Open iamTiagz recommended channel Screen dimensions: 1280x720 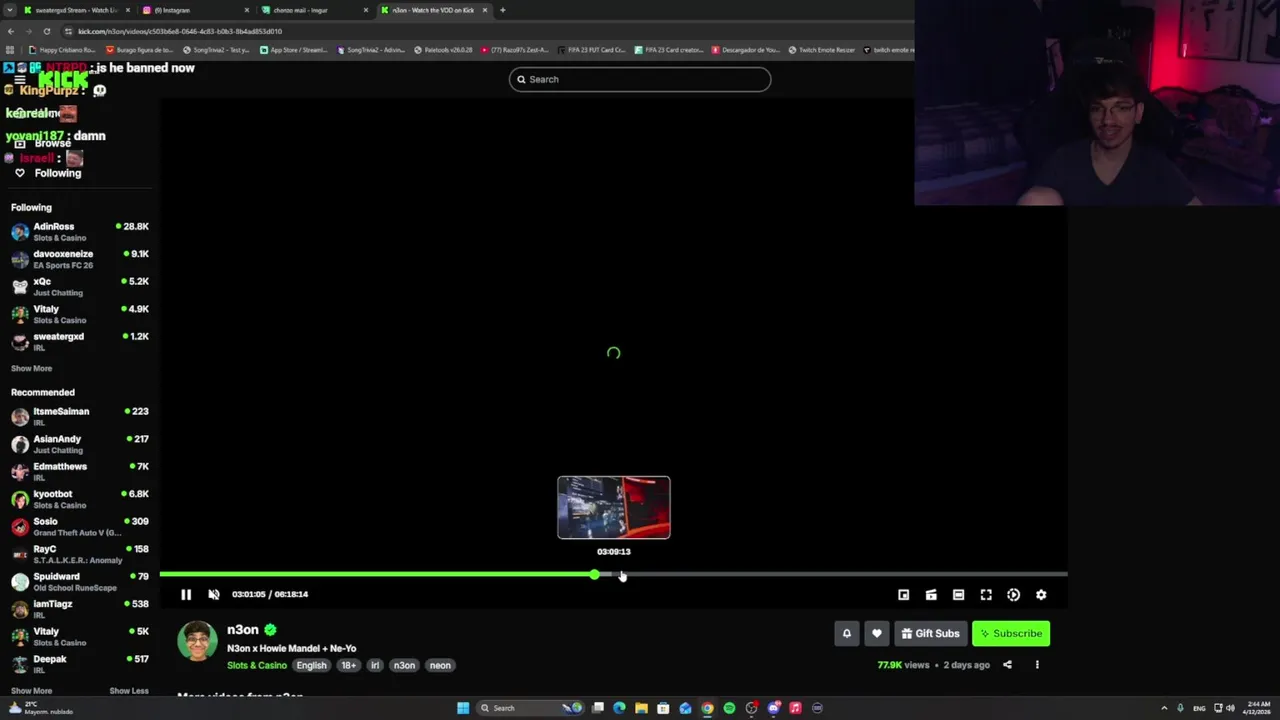(79, 609)
